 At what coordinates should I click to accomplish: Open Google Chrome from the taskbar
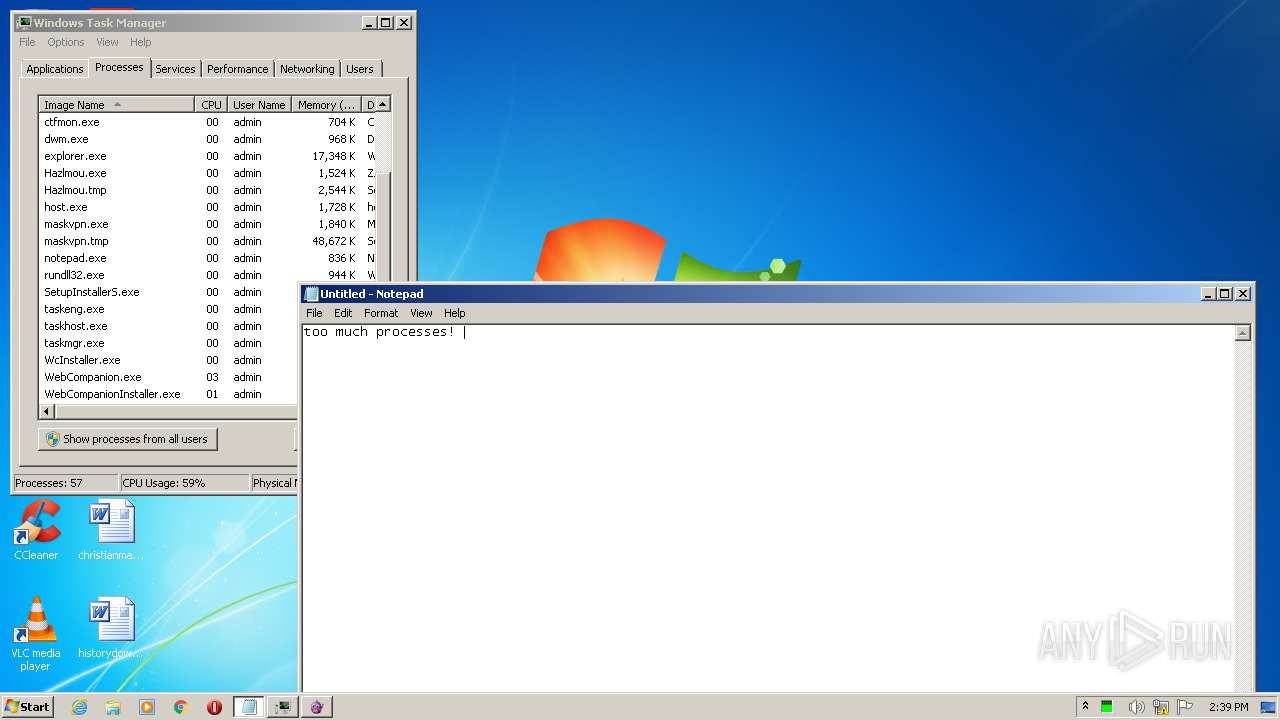(x=181, y=707)
